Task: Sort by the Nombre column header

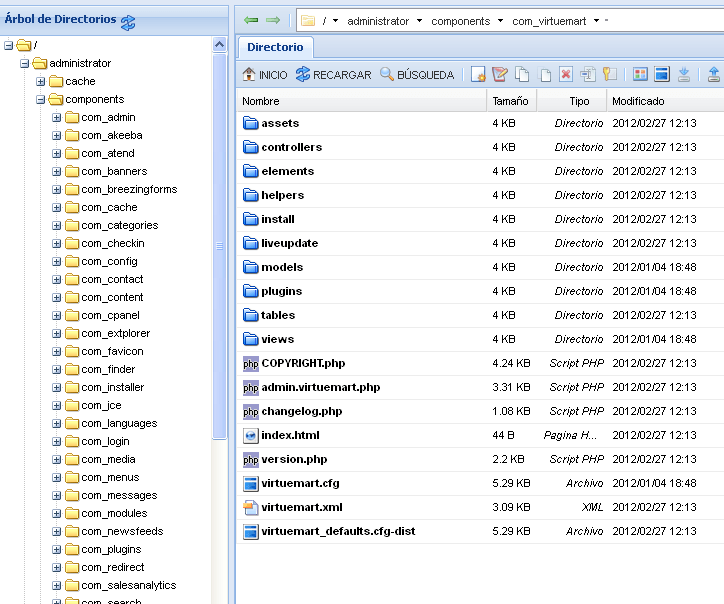Action: tap(362, 101)
